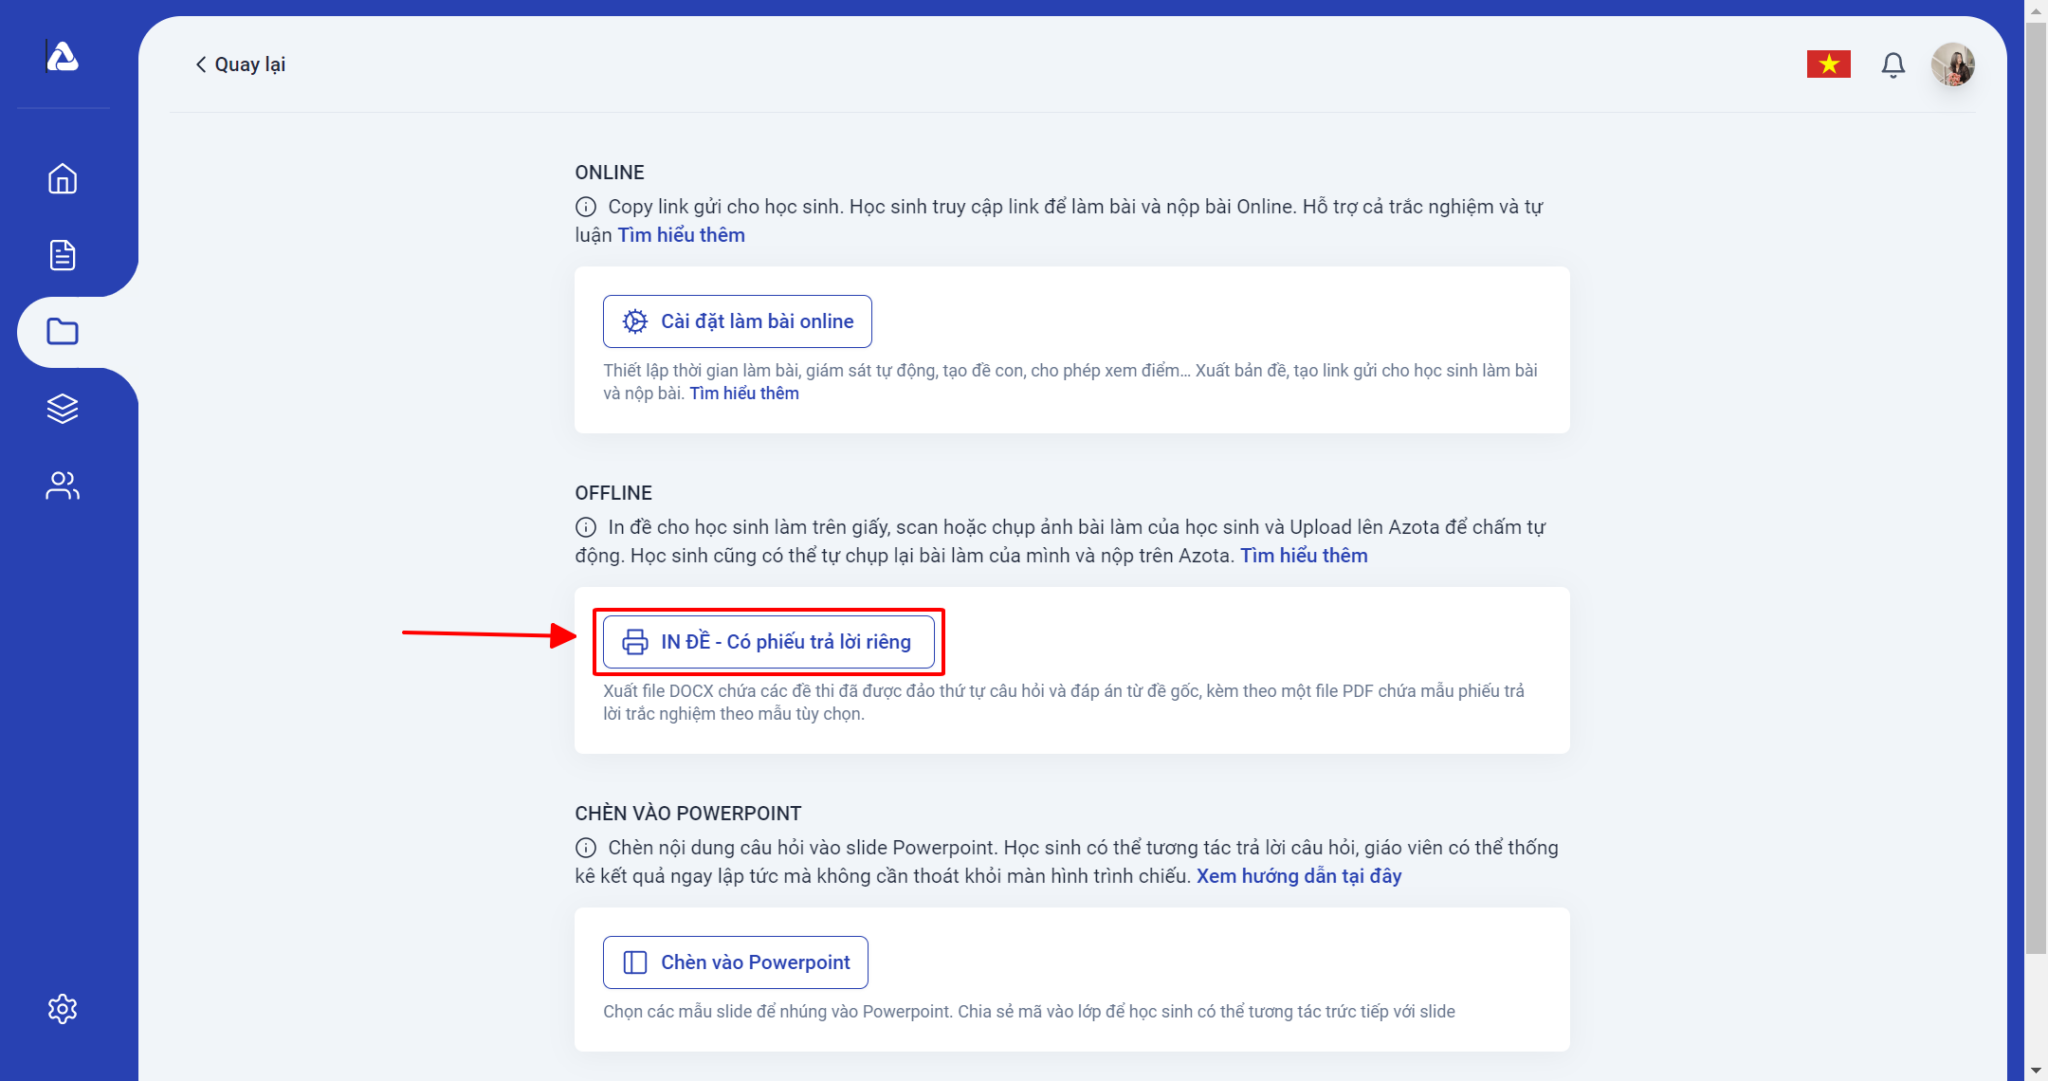
Task: Open the user profile avatar
Action: coord(1952,65)
